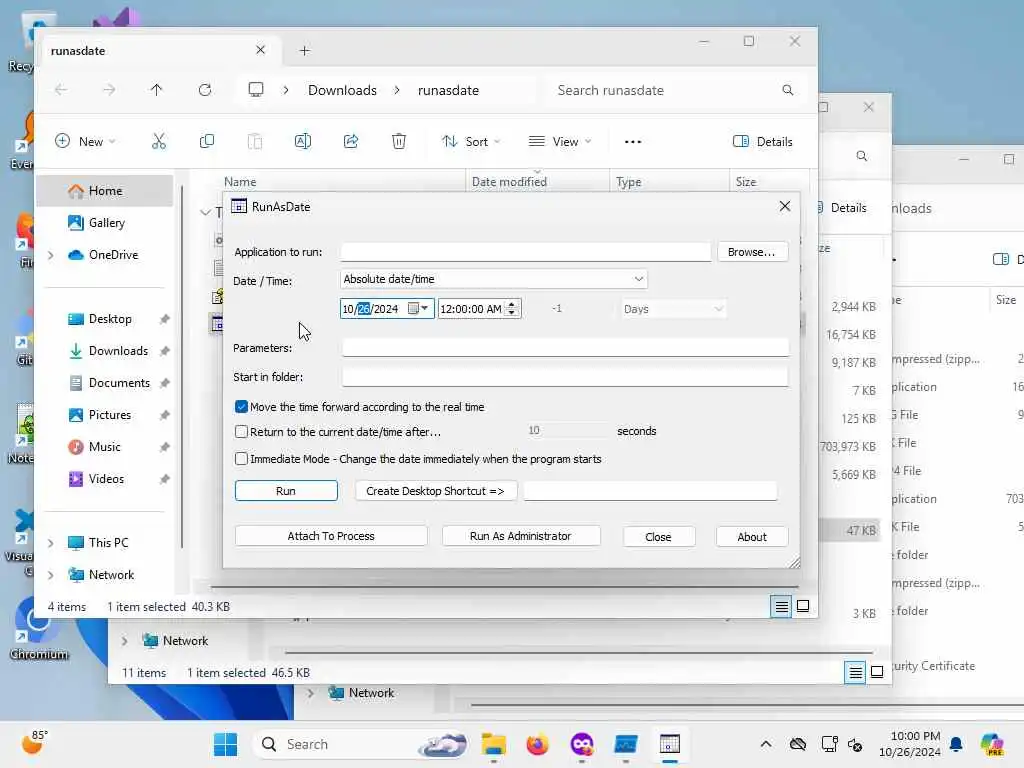
Task: Click the Close button in RunAsDate dialog
Action: coord(658,537)
